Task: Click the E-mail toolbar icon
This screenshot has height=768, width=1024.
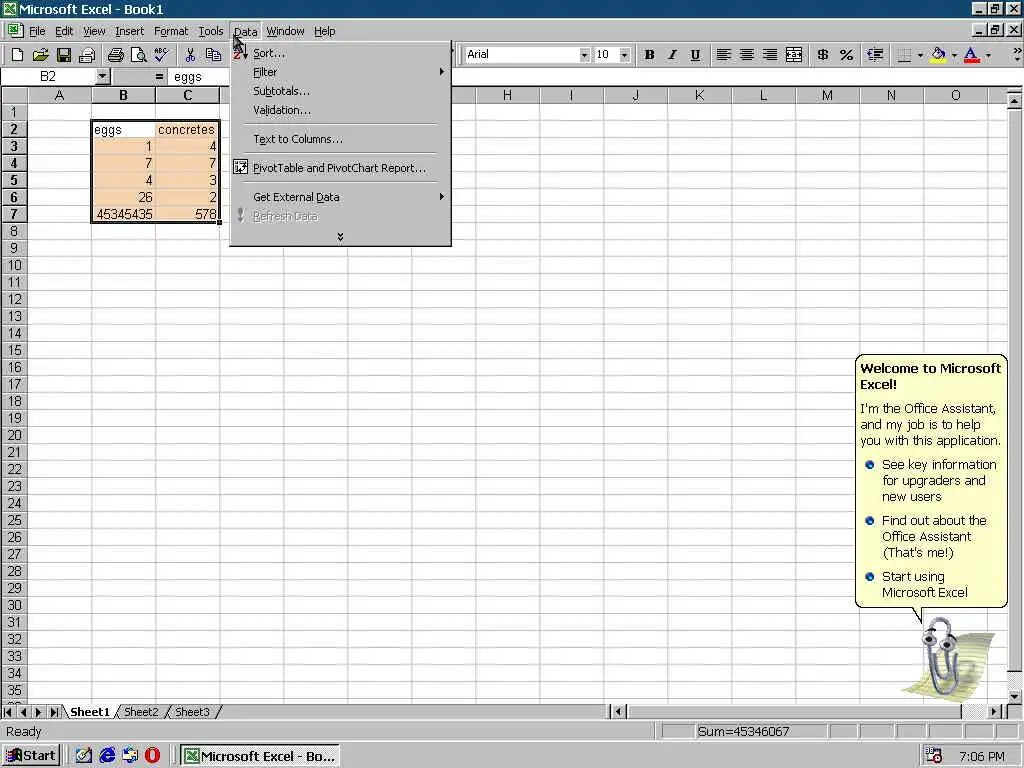Action: coord(87,55)
